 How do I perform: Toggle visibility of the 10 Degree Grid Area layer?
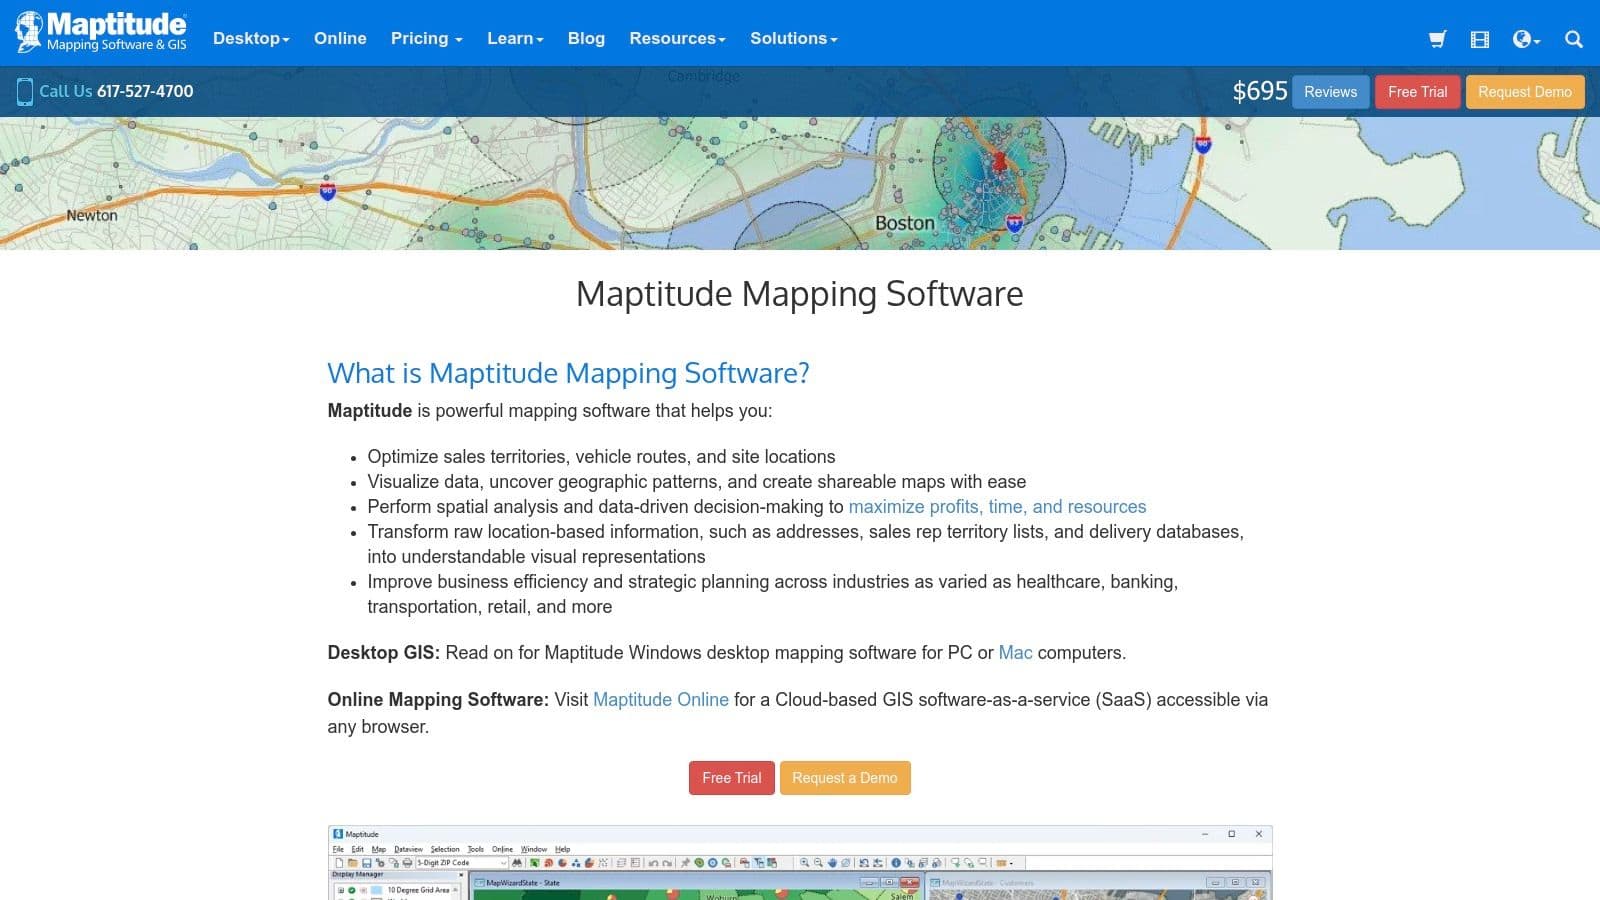(x=351, y=890)
